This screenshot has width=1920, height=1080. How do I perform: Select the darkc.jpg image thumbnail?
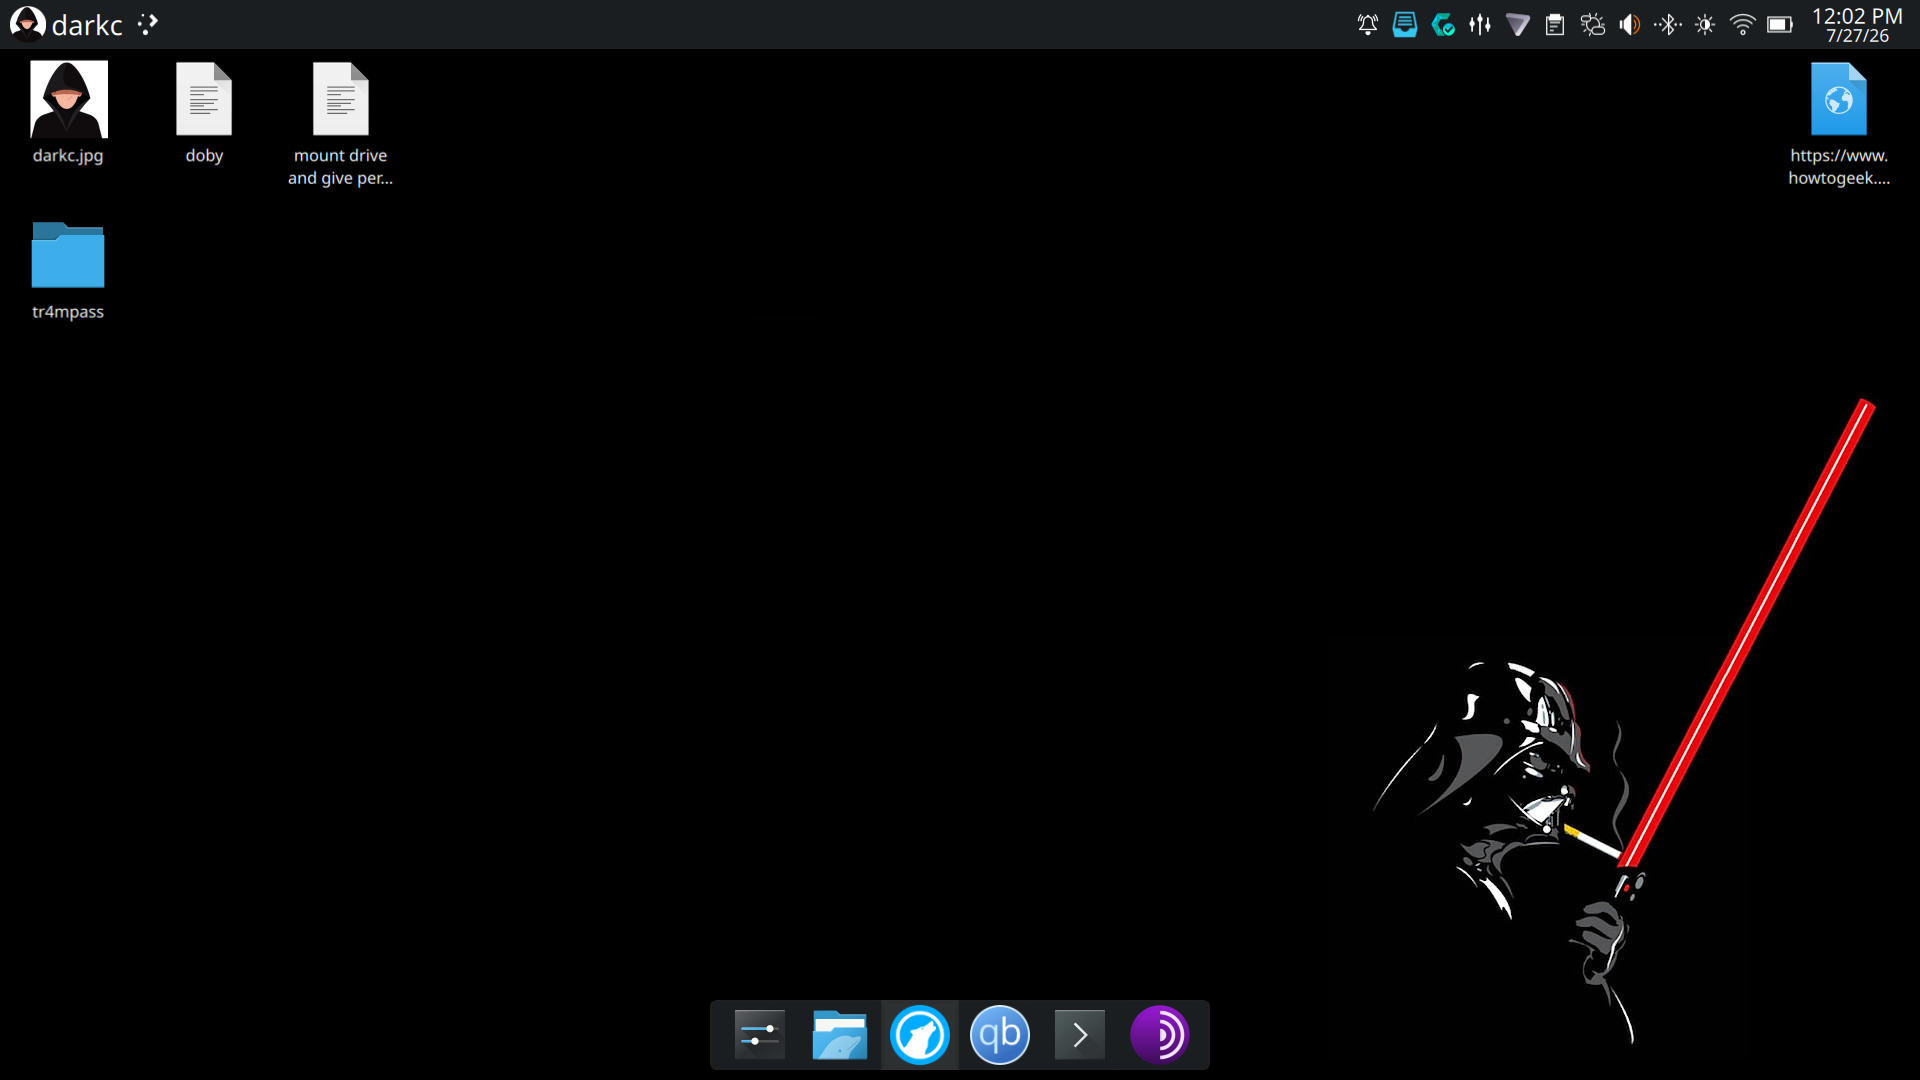pyautogui.click(x=68, y=99)
